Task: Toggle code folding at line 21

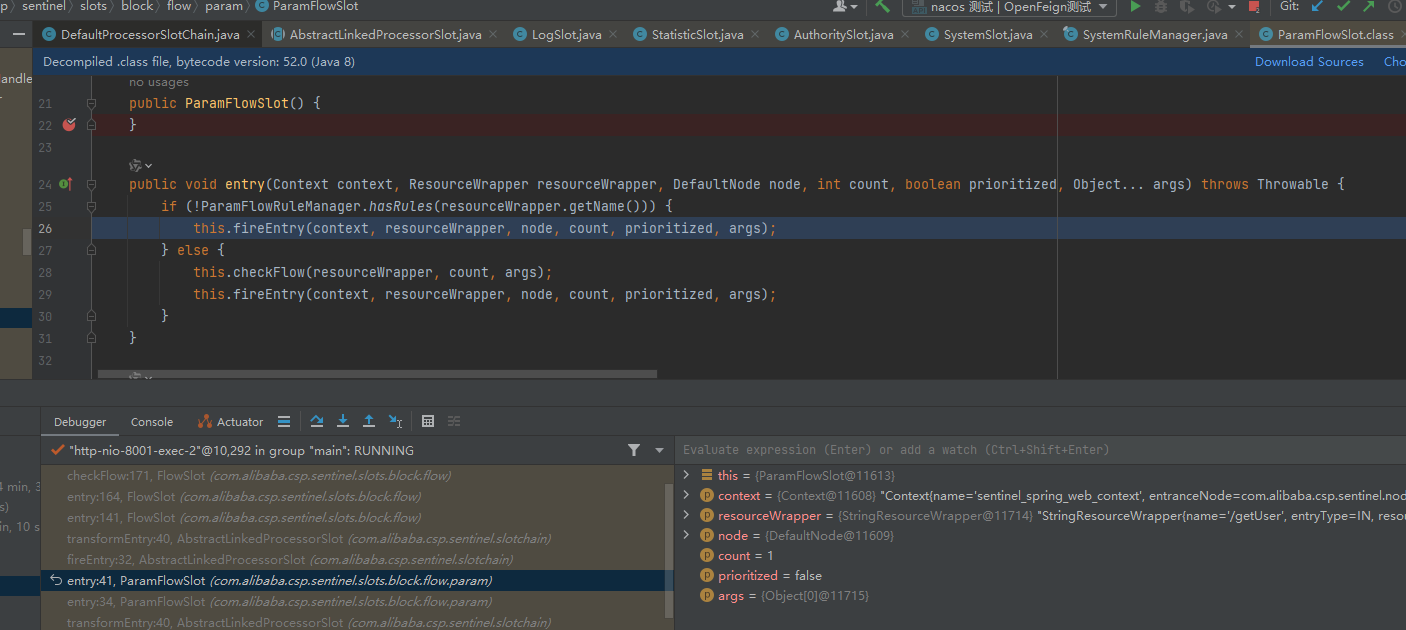Action: [x=91, y=103]
